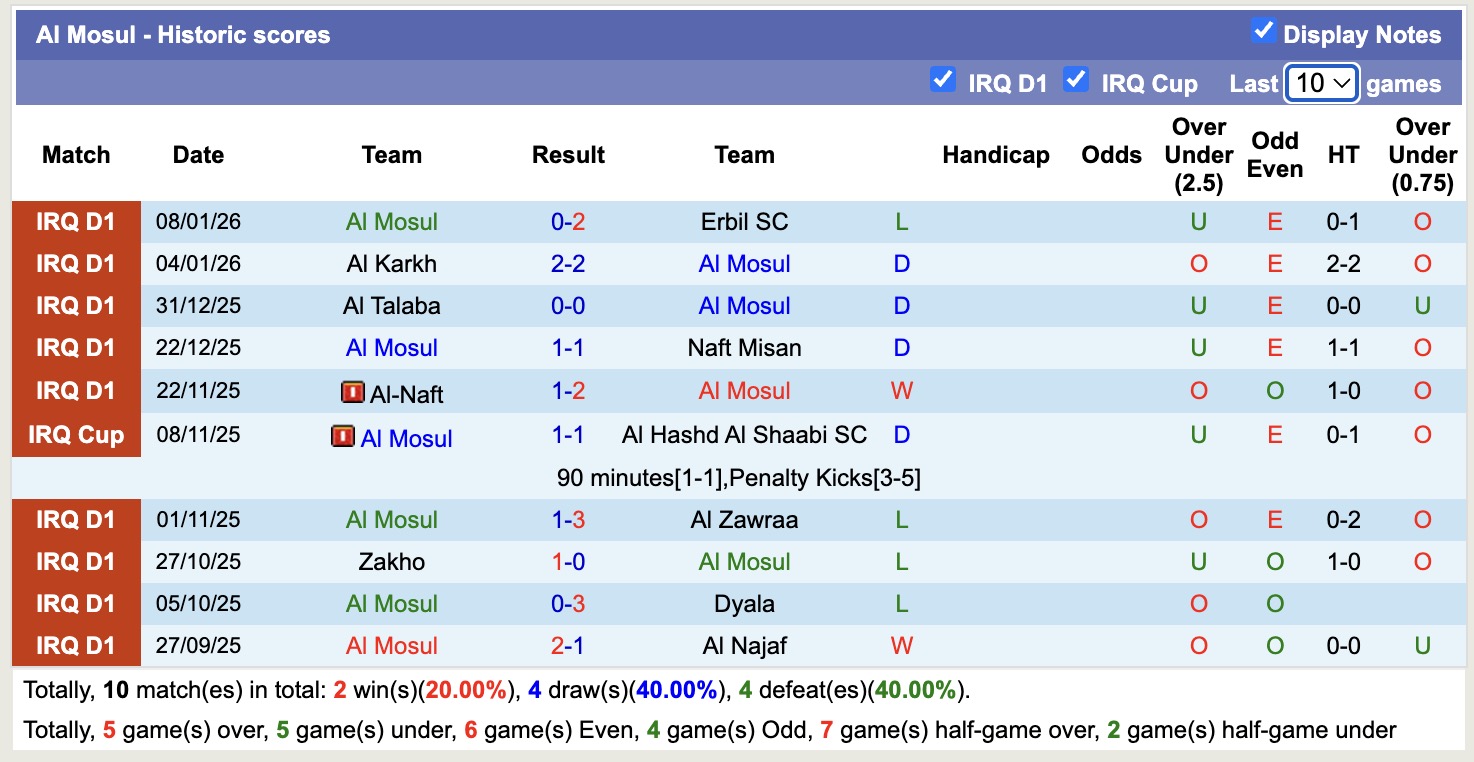Click the 2-2 result in the Al Karkh row

[x=567, y=263]
